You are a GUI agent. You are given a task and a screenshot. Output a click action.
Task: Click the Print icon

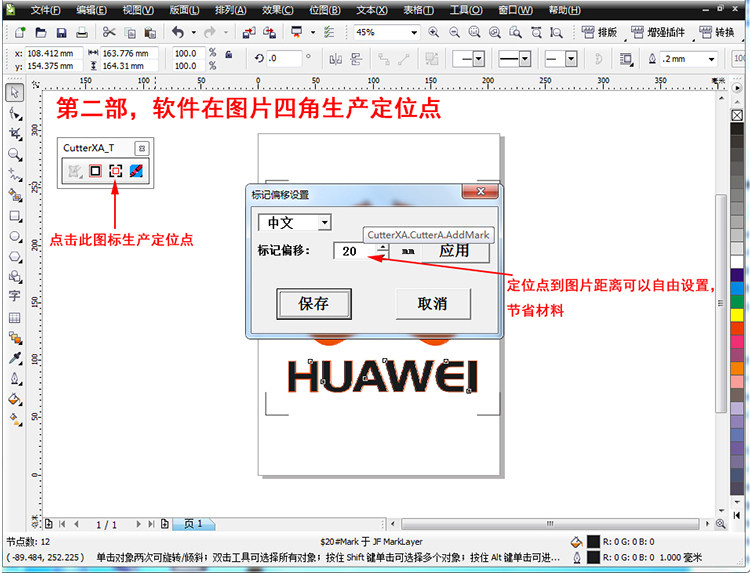click(x=82, y=32)
